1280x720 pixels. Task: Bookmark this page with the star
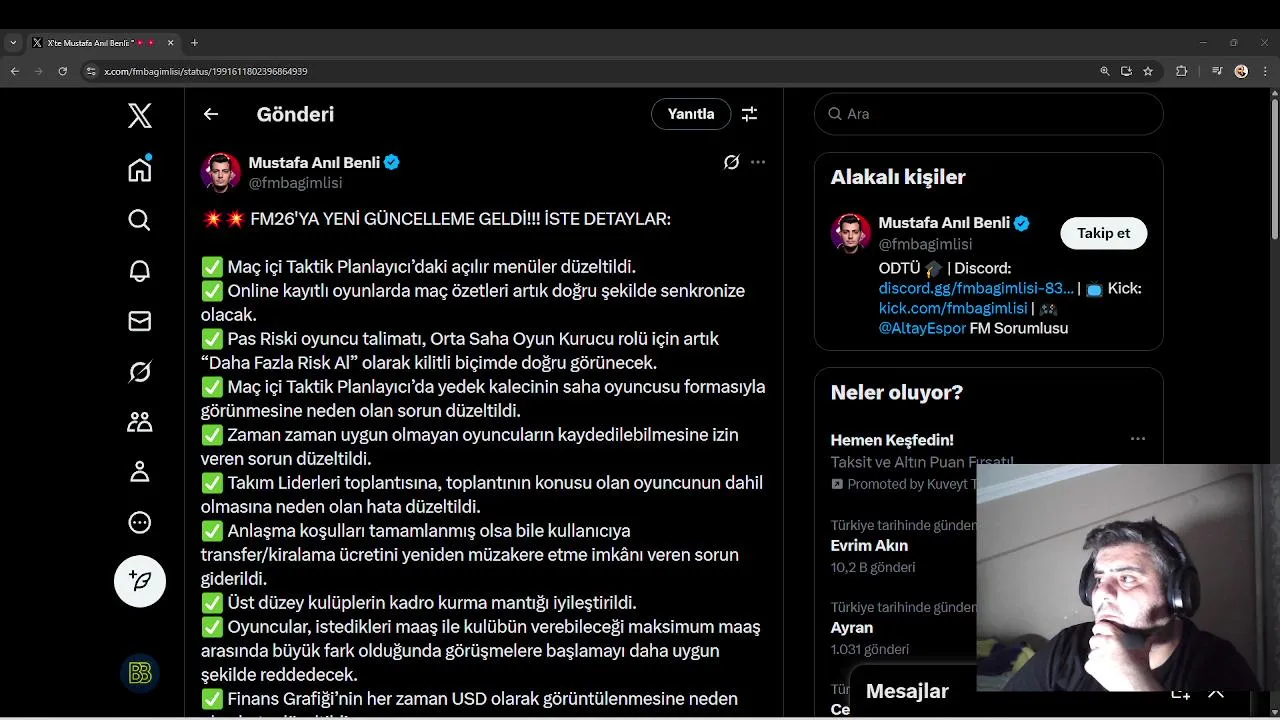click(1148, 71)
